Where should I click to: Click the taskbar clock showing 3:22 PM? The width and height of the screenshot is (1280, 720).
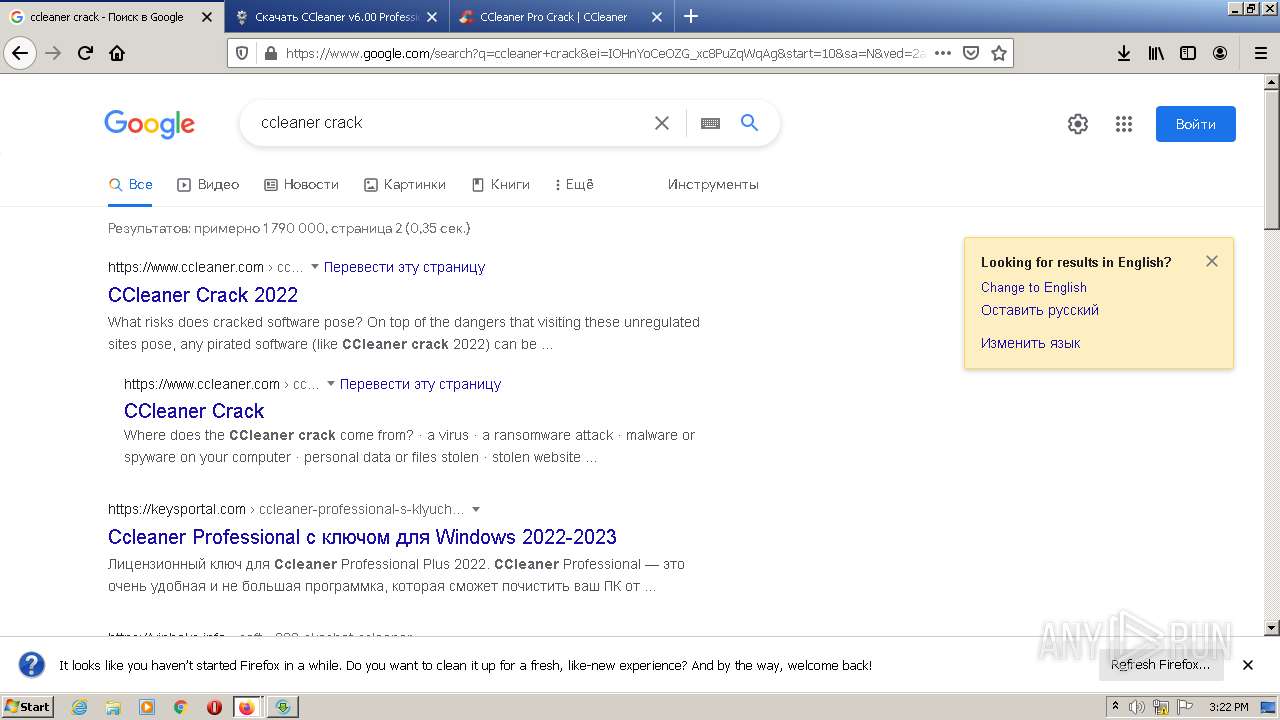(1228, 707)
